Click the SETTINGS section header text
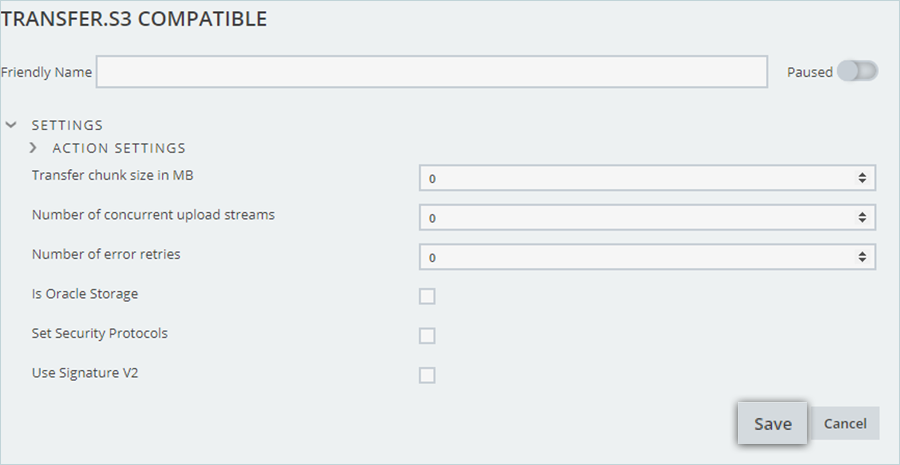 68,126
